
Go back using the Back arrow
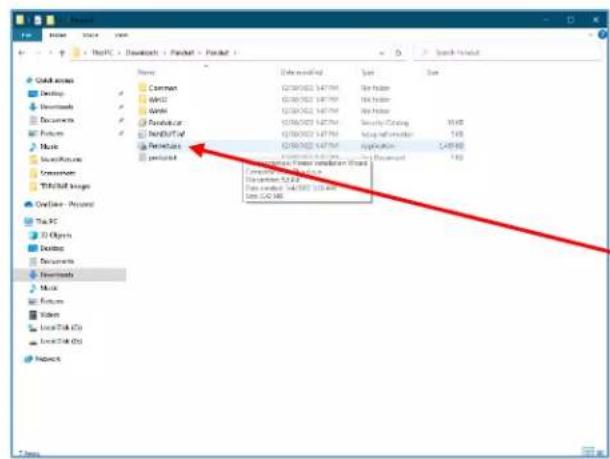tap(22, 53)
